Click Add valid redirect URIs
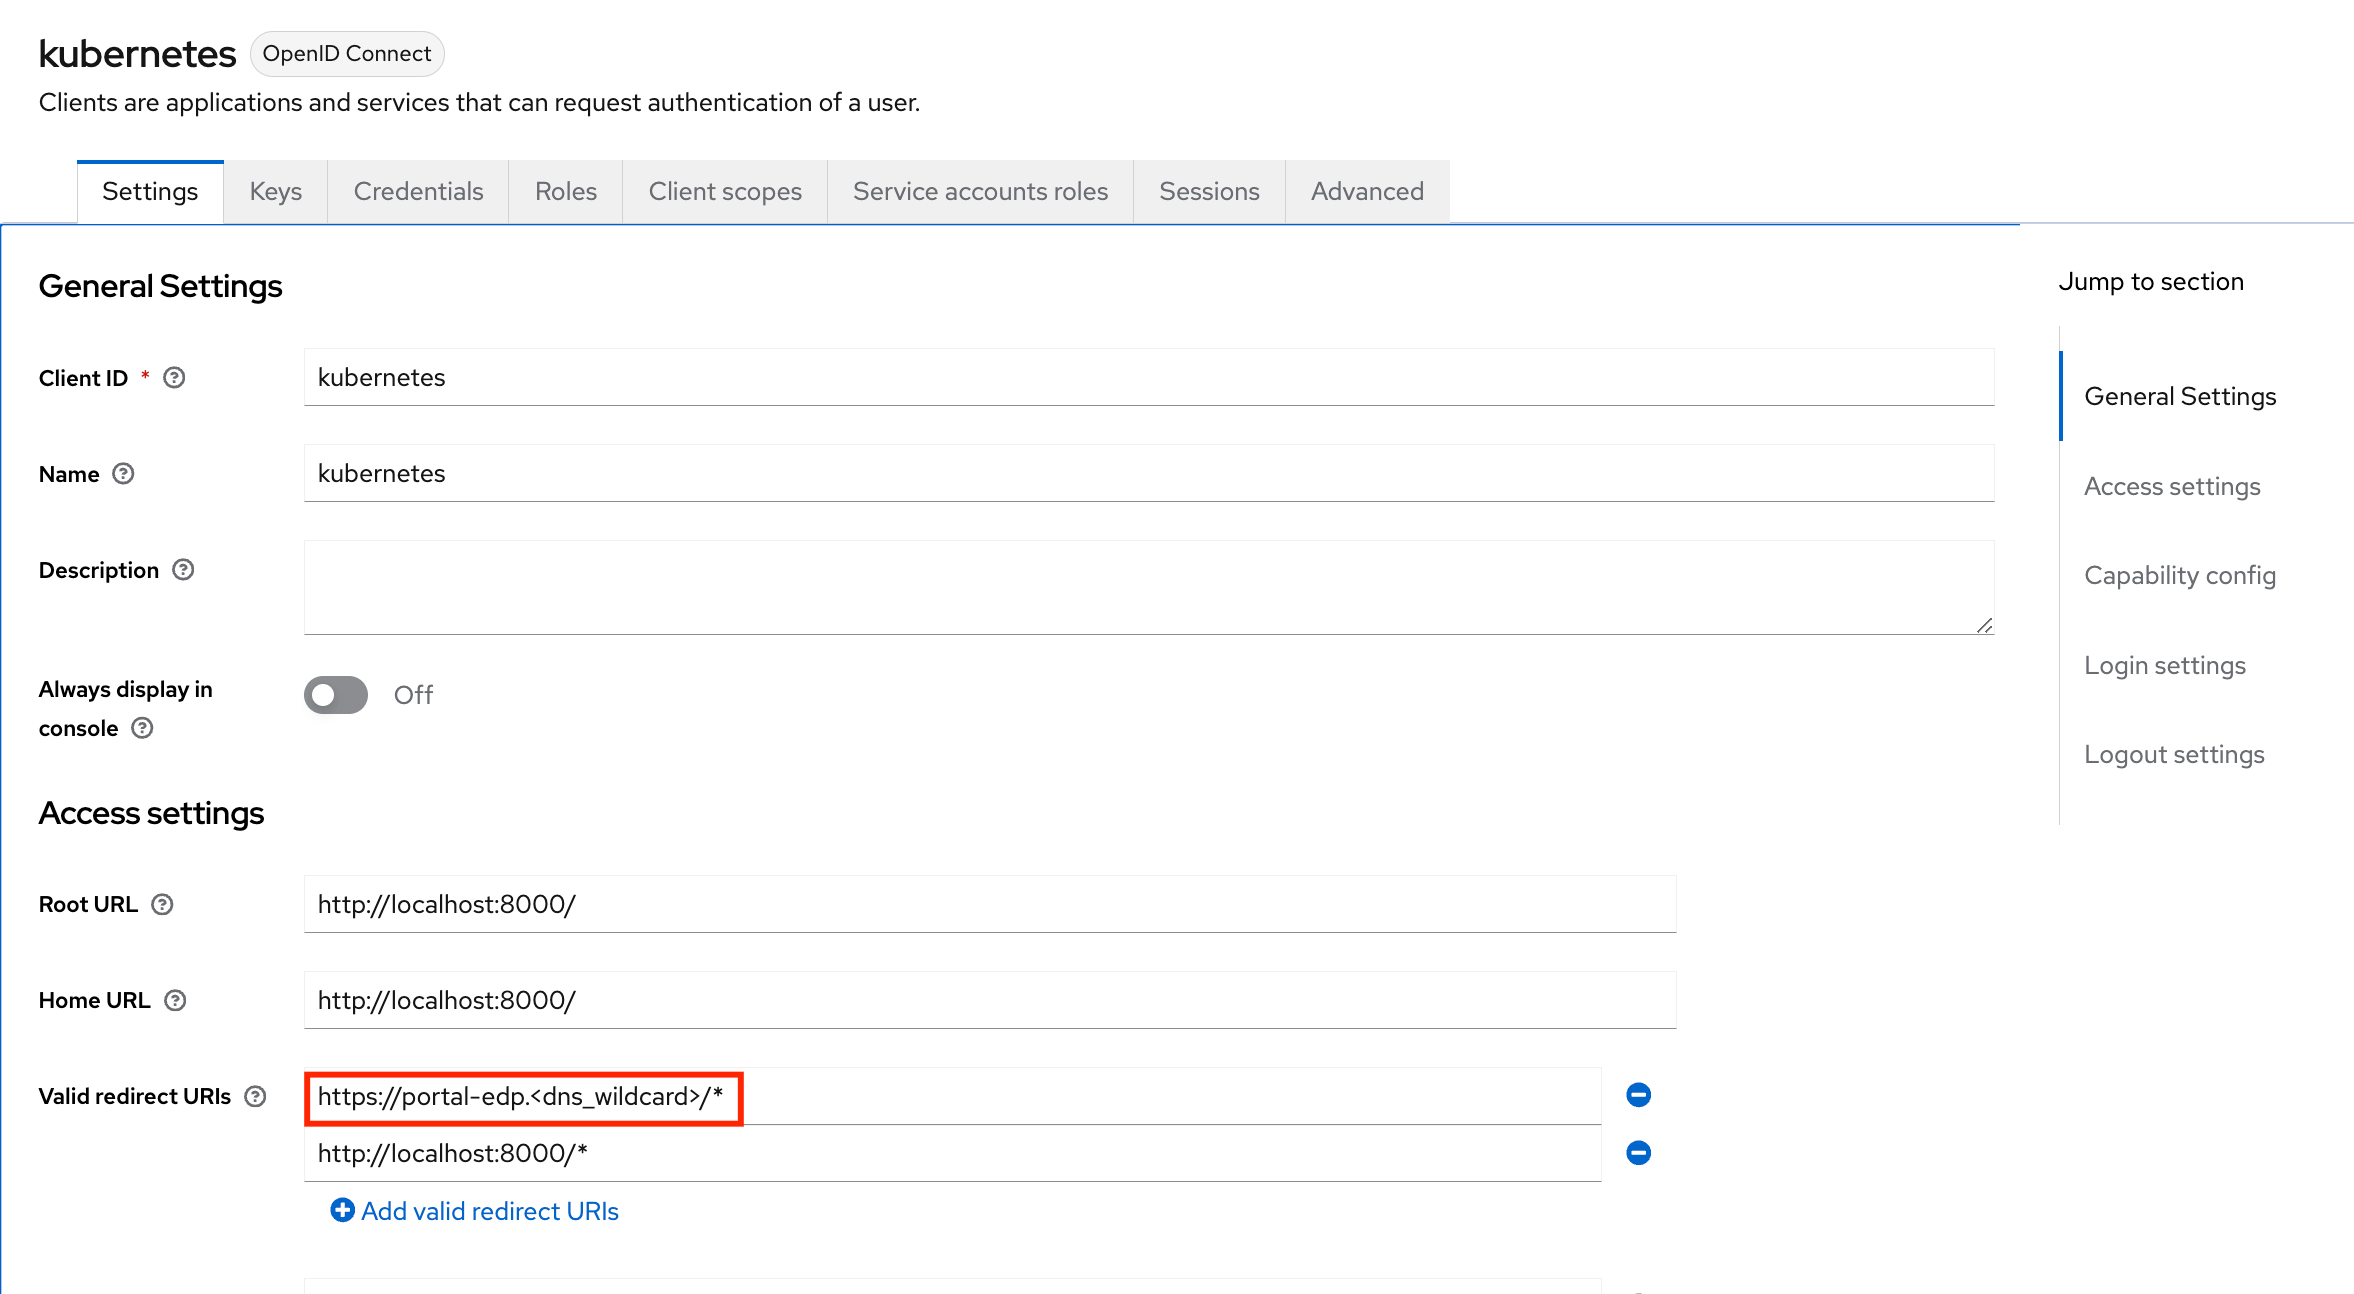 click(x=490, y=1210)
